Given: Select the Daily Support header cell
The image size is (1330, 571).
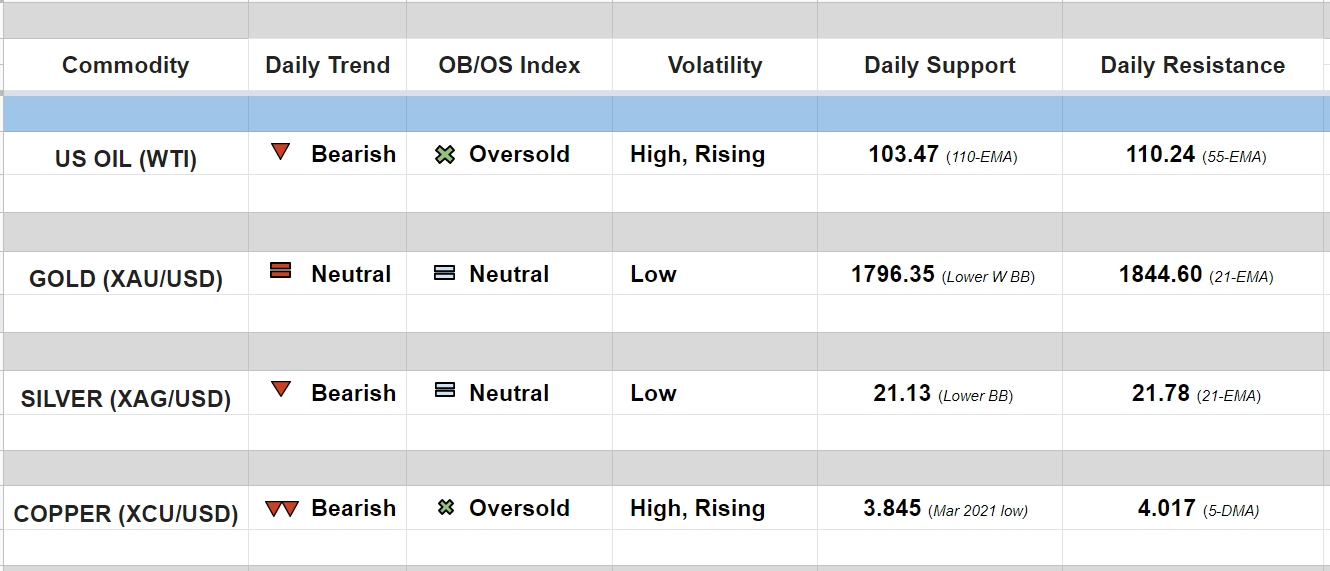Looking at the screenshot, I should tap(939, 66).
